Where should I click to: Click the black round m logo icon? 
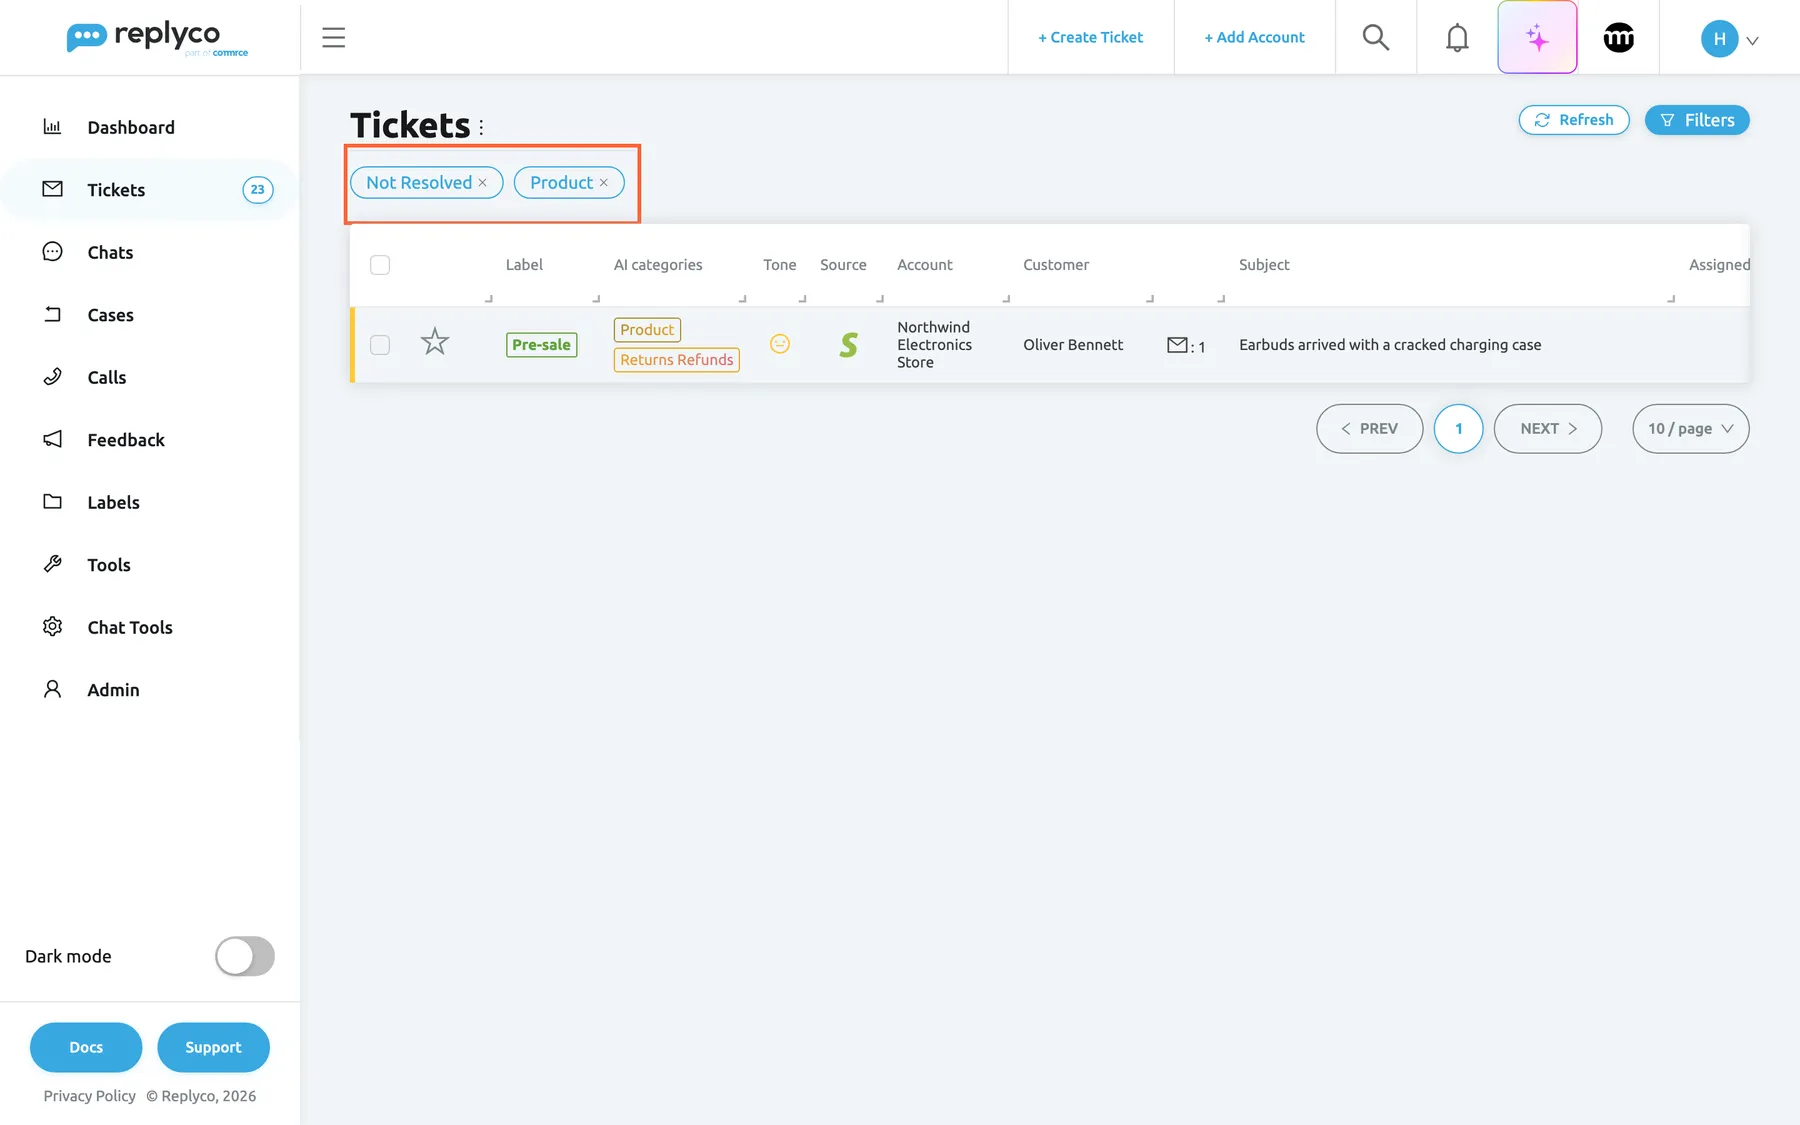[1619, 38]
